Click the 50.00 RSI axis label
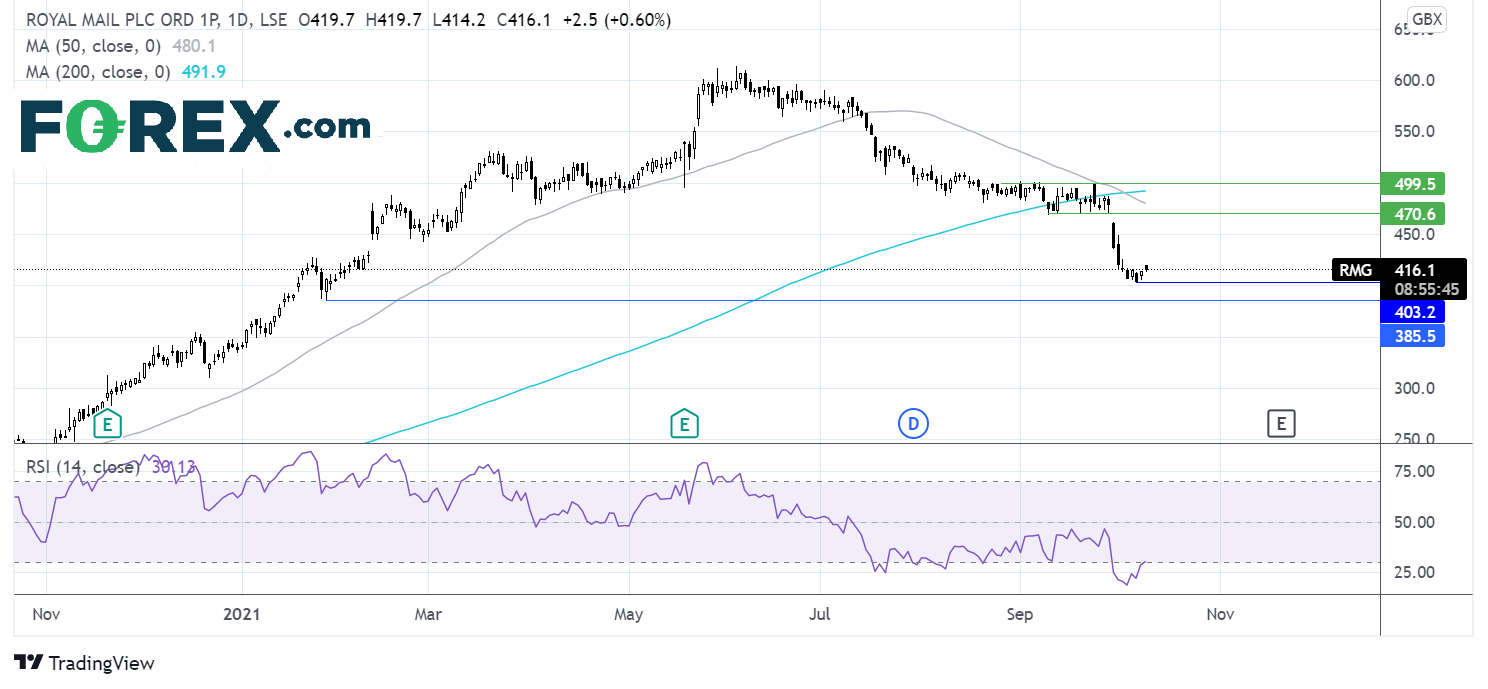Screen dimensions: 1488x689 pyautogui.click(x=1415, y=522)
